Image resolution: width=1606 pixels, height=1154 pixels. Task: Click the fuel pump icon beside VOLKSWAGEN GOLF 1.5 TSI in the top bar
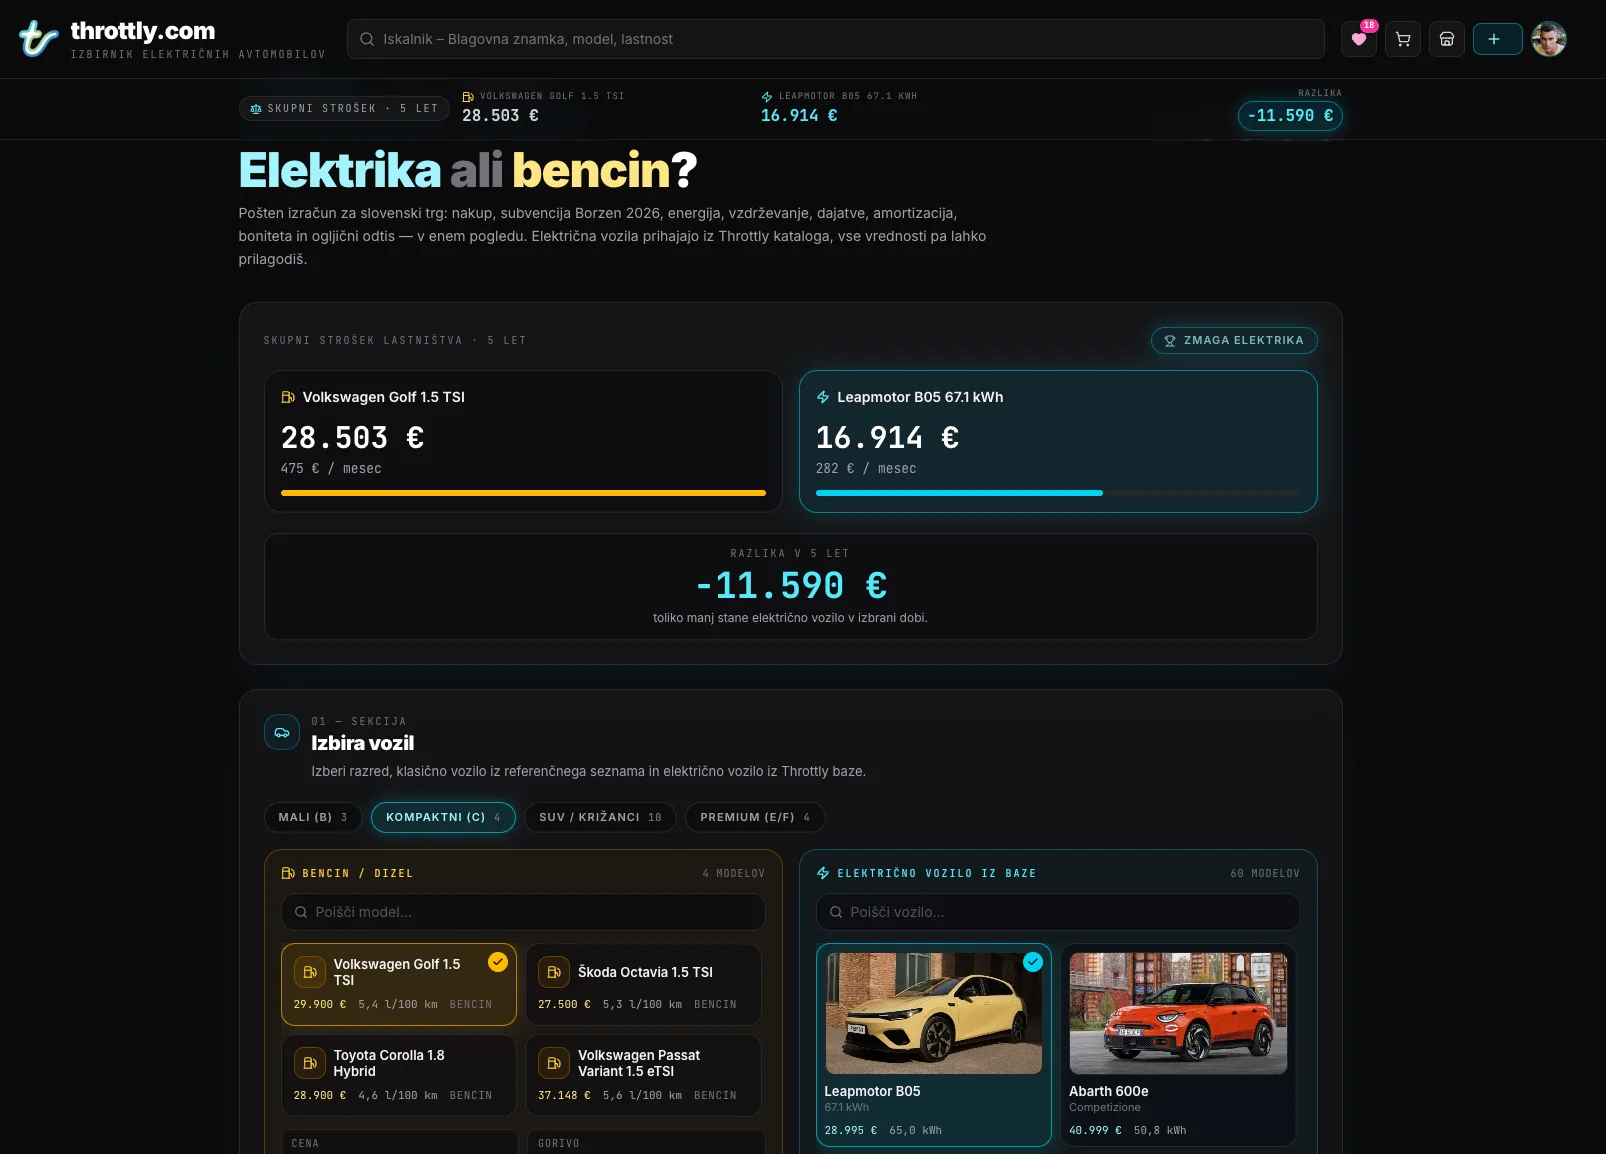point(468,97)
